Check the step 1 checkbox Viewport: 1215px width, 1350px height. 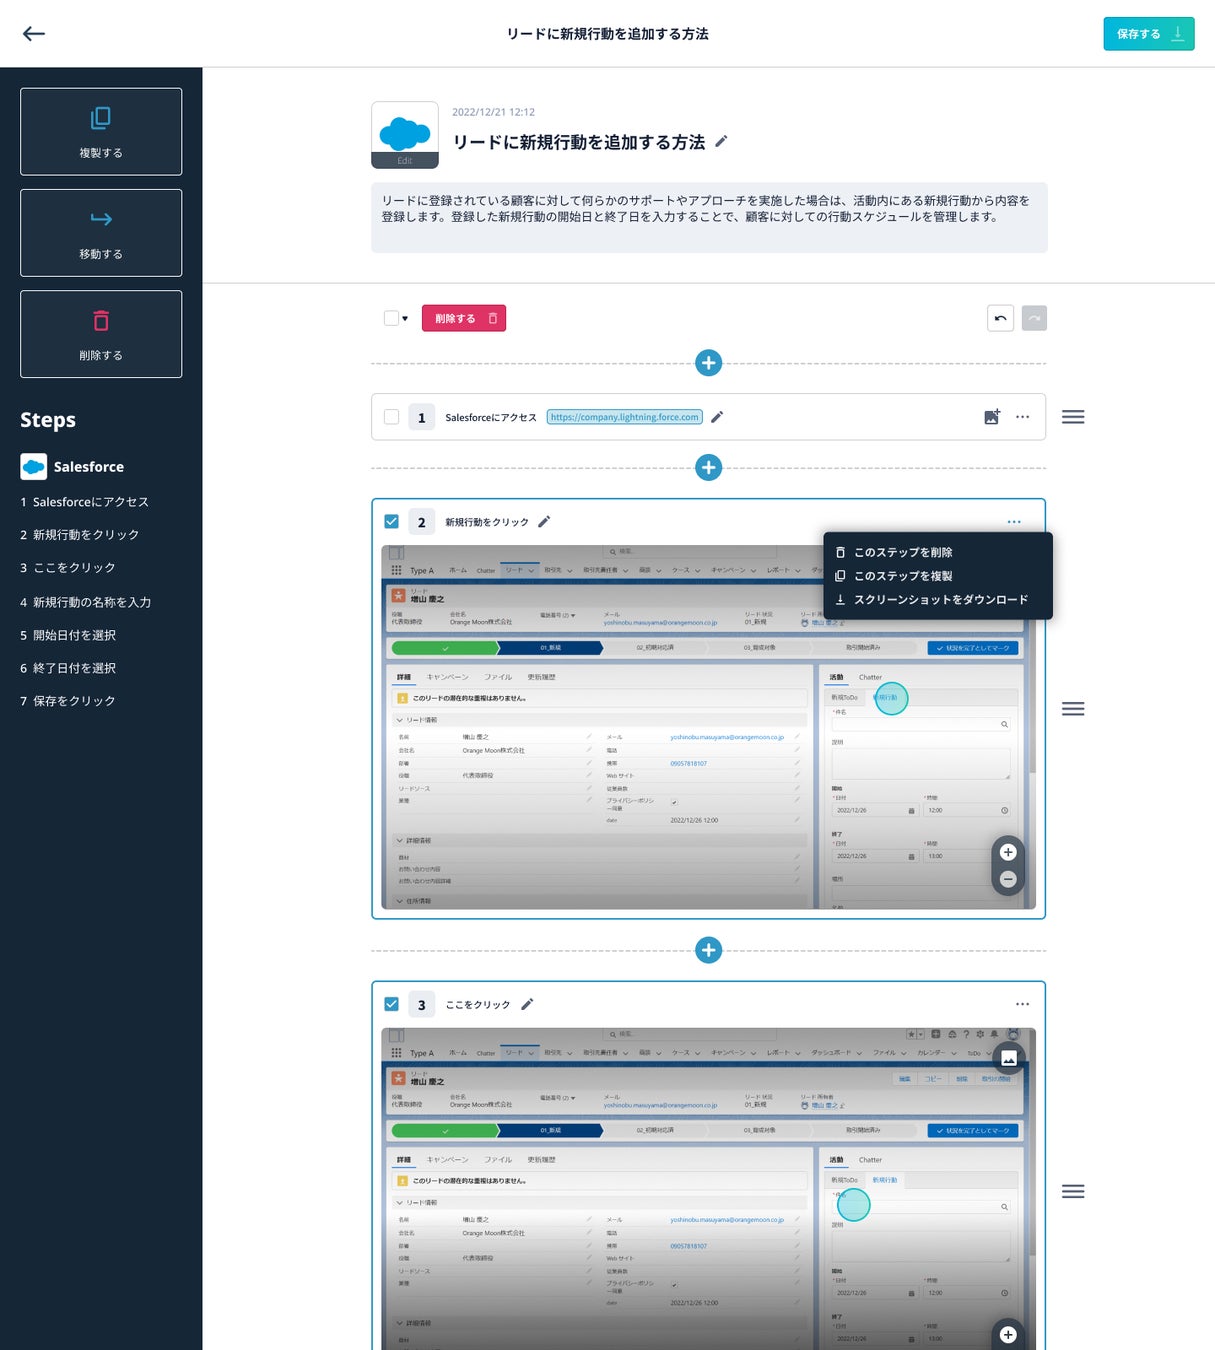(x=391, y=417)
